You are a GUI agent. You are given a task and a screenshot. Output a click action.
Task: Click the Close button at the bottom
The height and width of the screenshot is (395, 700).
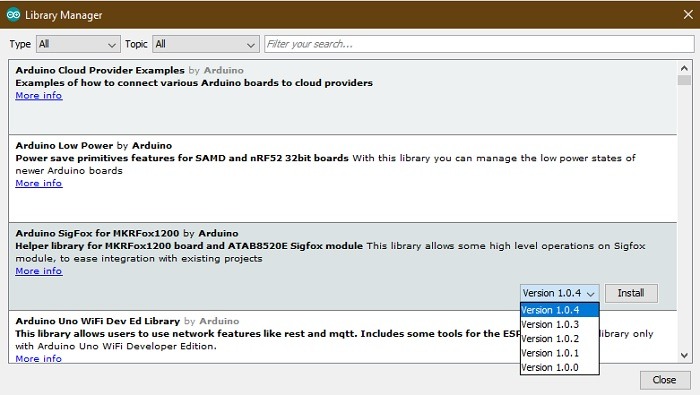point(664,380)
